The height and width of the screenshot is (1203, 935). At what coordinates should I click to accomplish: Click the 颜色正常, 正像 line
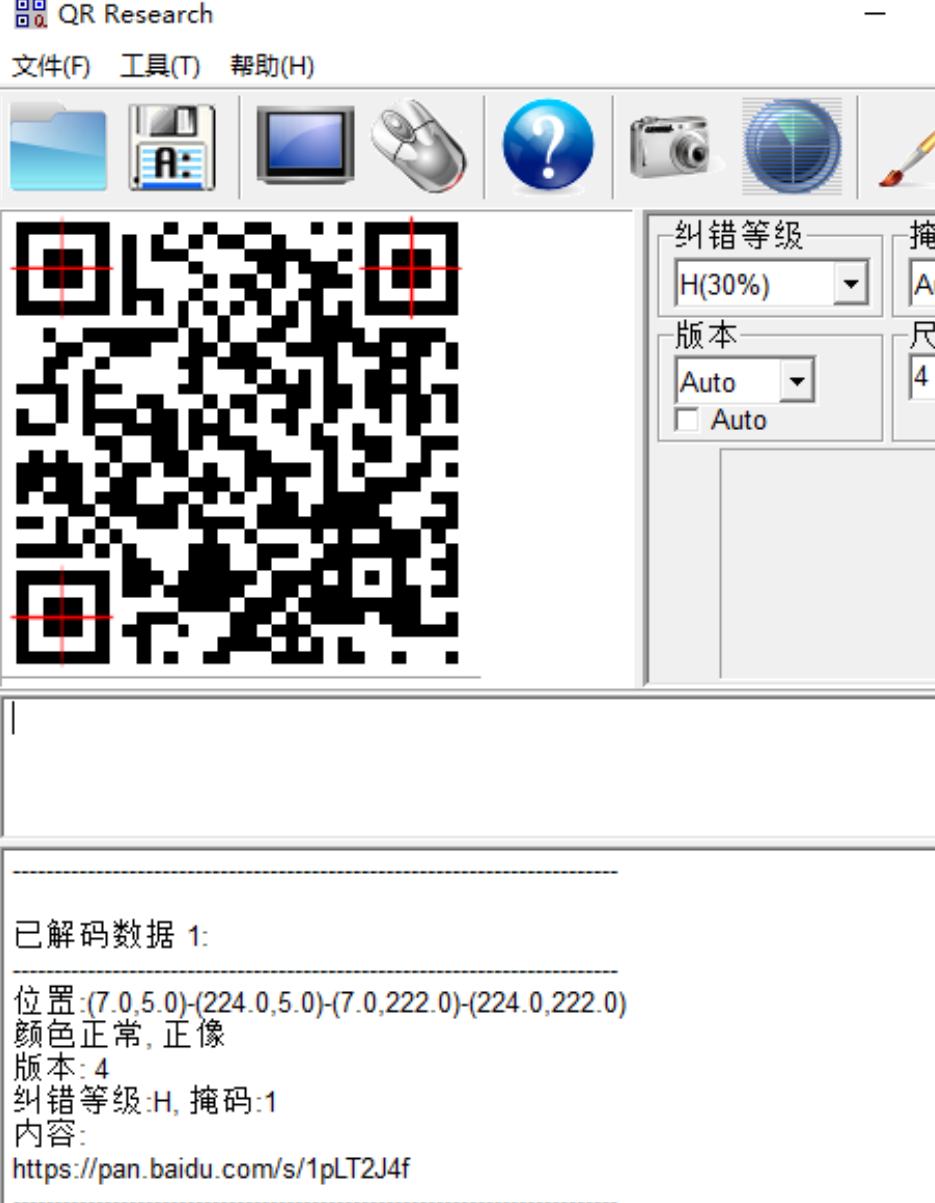coord(119,1035)
